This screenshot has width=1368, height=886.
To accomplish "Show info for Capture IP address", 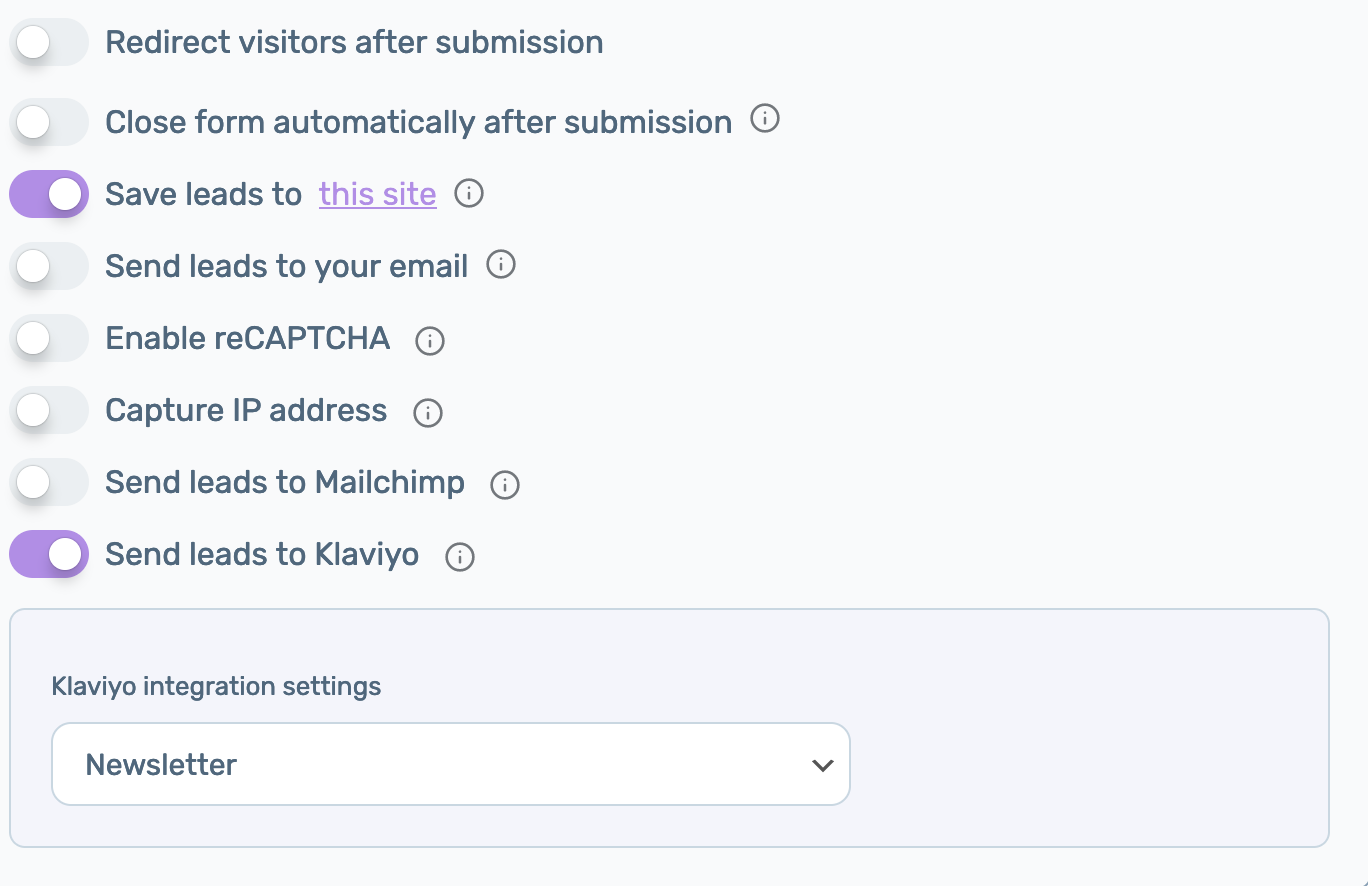I will 428,413.
